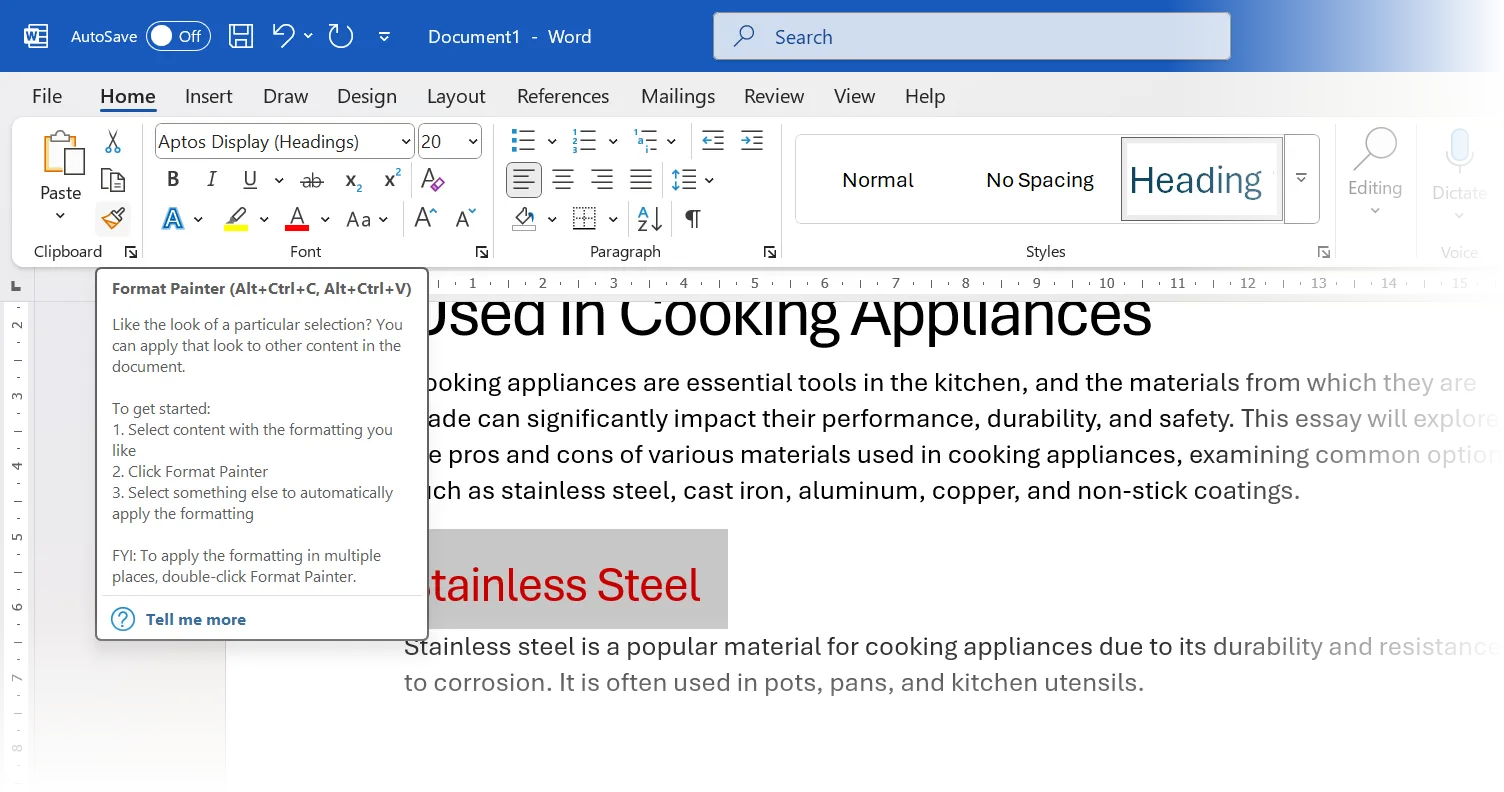This screenshot has height=792, width=1504.
Task: Click the Tell me more link
Action: pyautogui.click(x=195, y=619)
